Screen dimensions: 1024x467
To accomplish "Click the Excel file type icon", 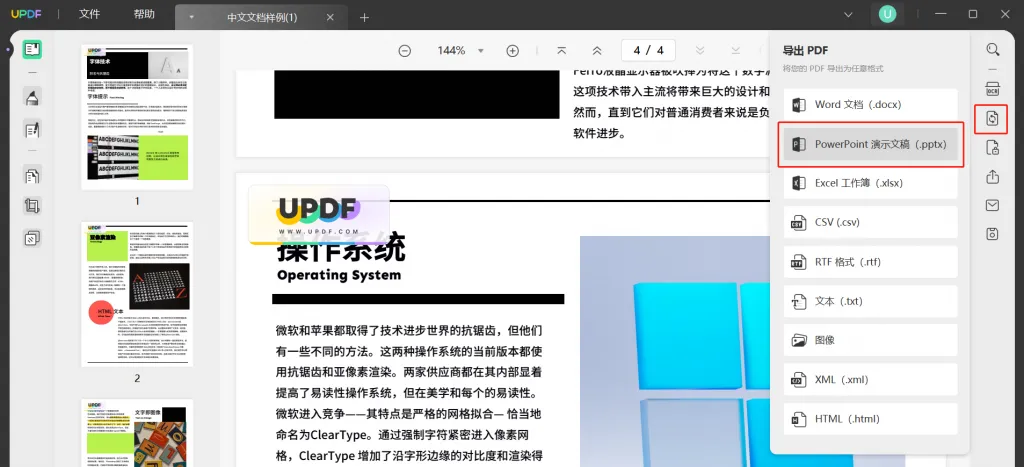I will point(799,184).
